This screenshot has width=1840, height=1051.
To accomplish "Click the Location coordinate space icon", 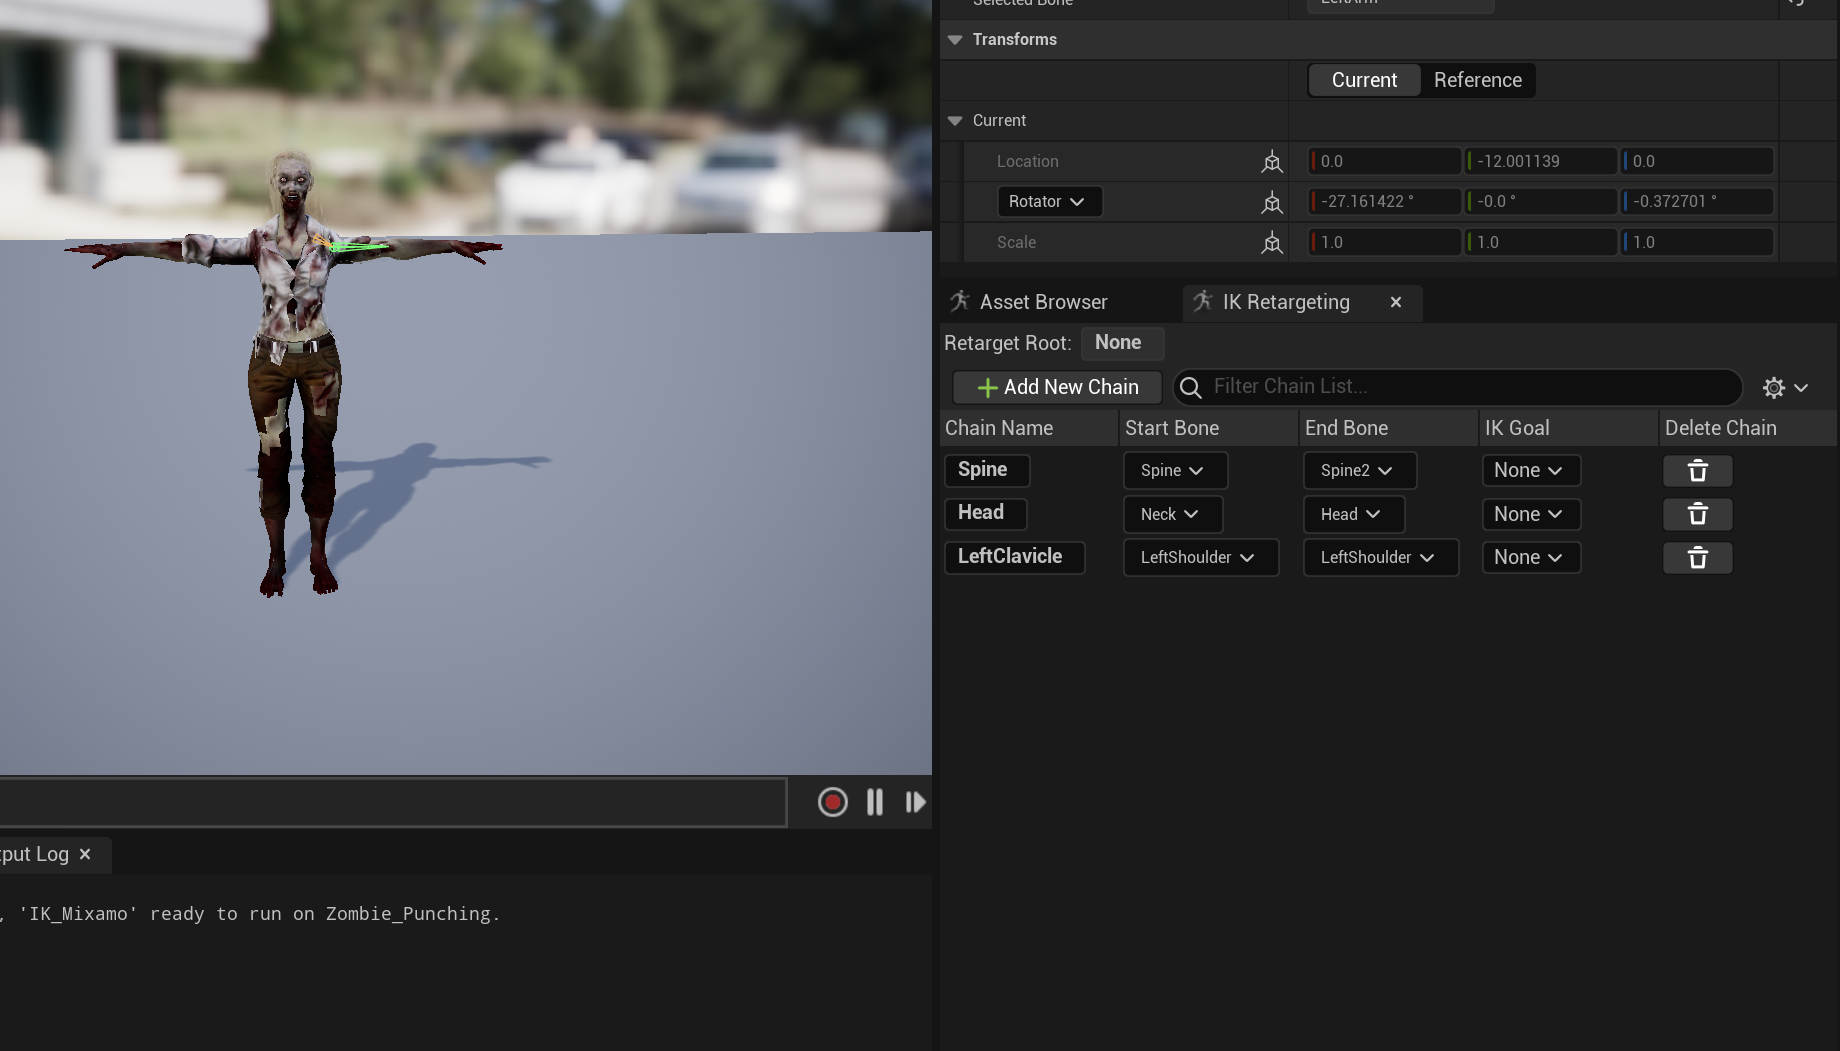I will (x=1271, y=161).
